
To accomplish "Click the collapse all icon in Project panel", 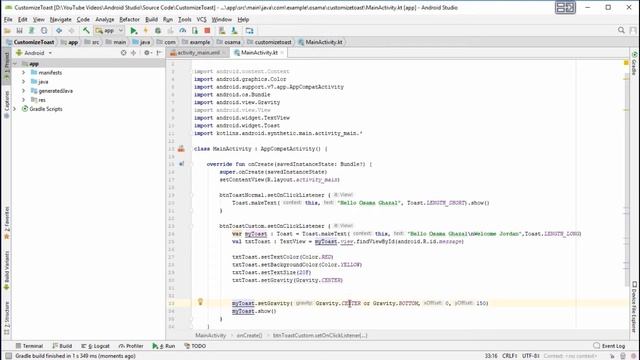I will tap(133, 53).
